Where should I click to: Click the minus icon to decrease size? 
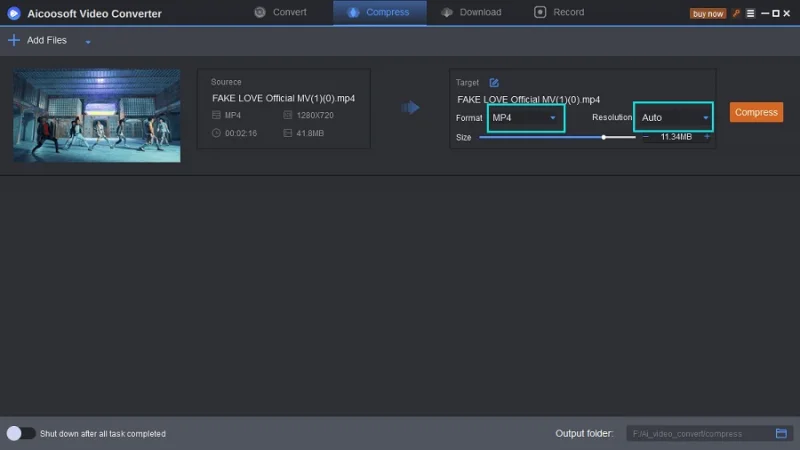pyautogui.click(x=646, y=137)
